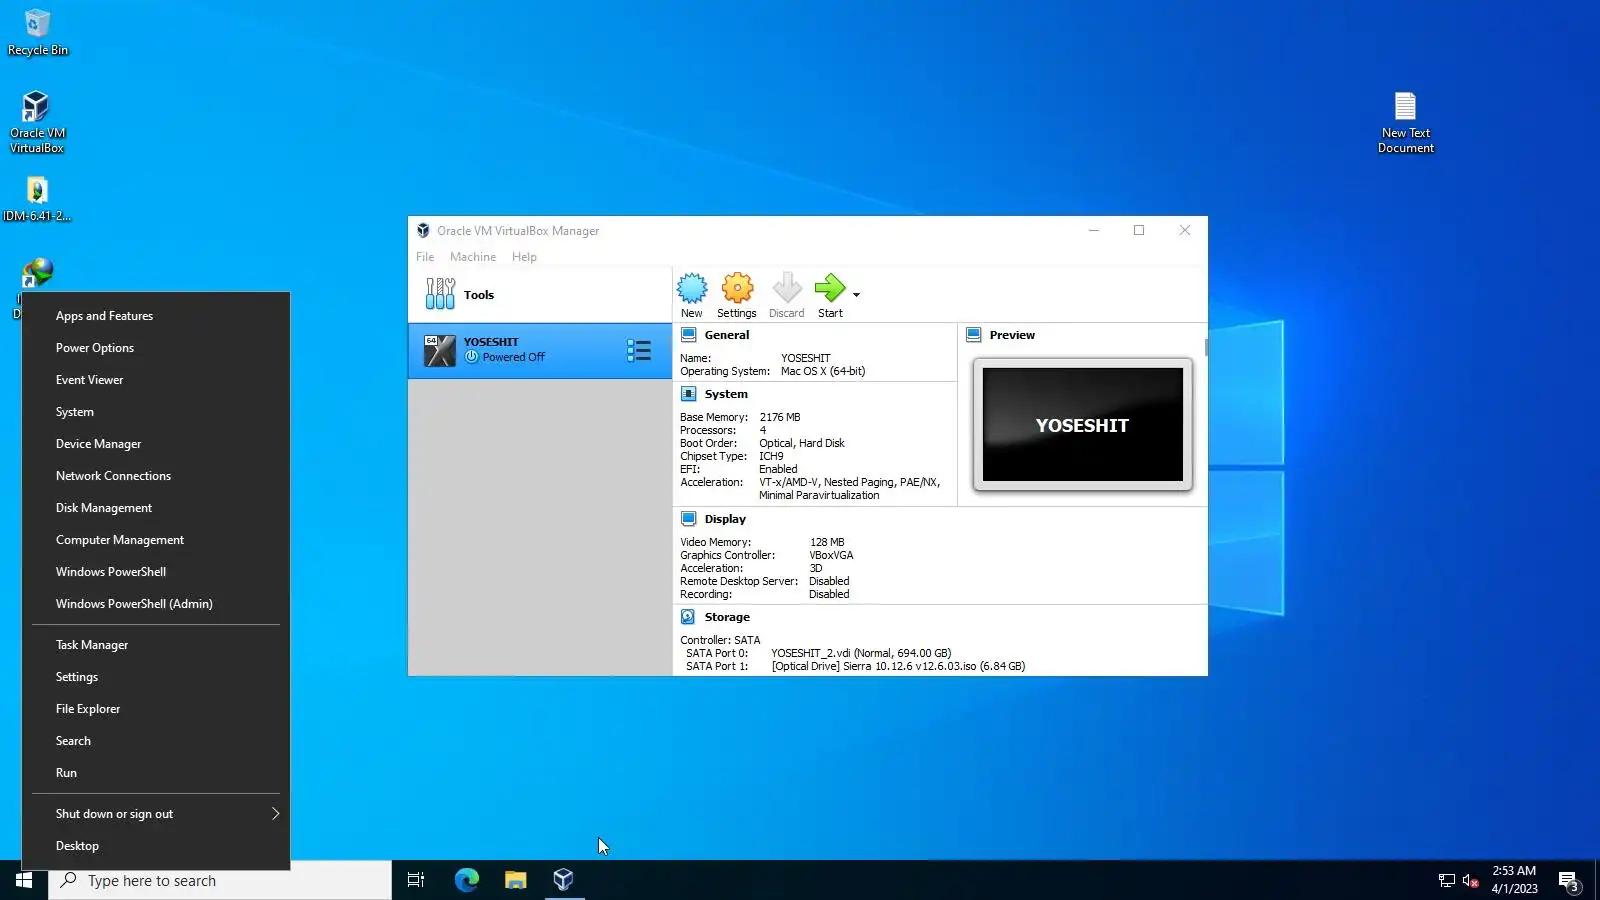Click the Mac OS X (64-bit) value
Viewport: 1600px width, 900px height.
823,371
